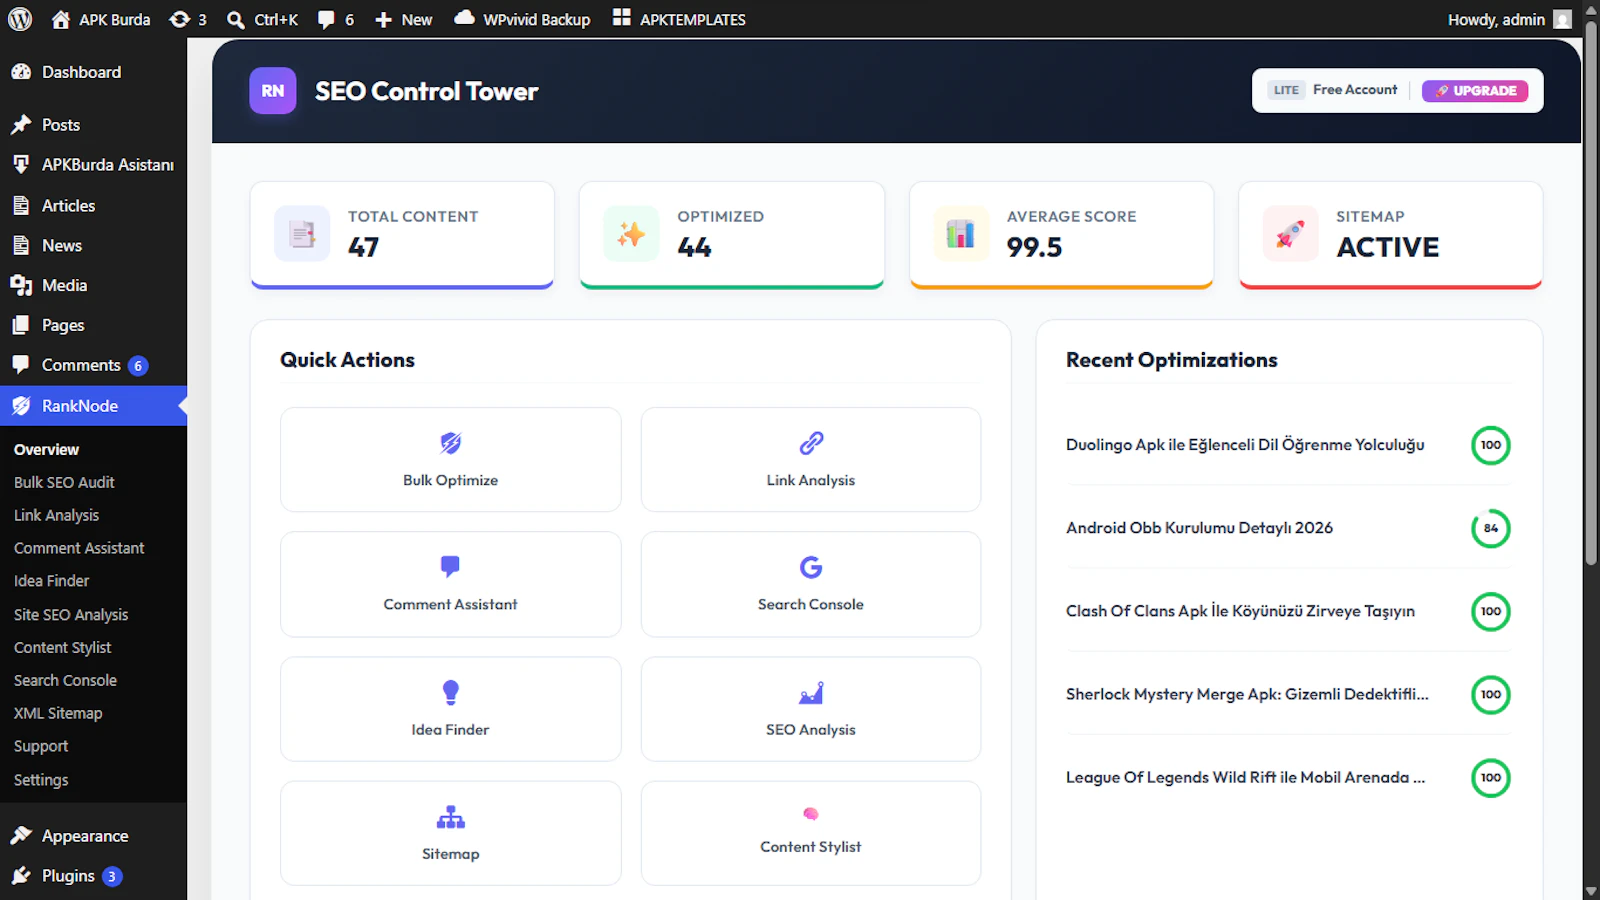
Task: Click the UPGRADE button
Action: [x=1475, y=91]
